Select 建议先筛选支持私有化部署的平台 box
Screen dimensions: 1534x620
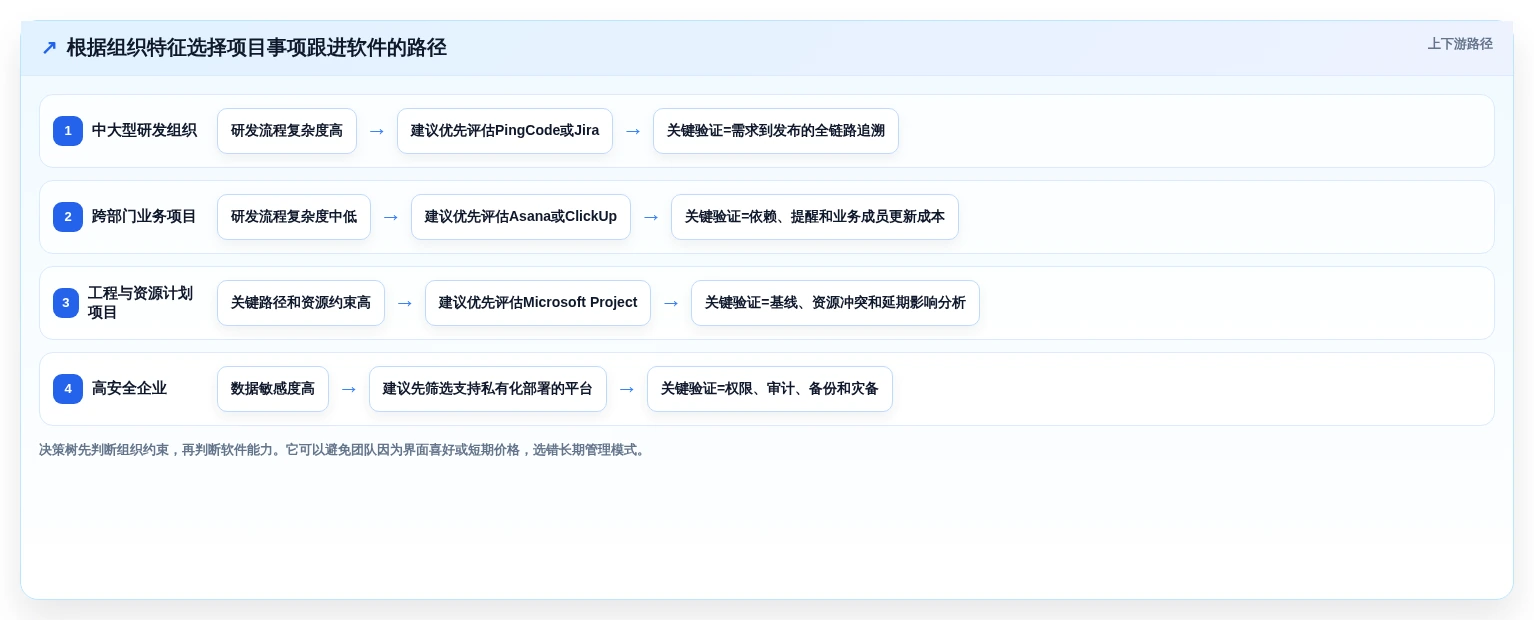pyautogui.click(x=488, y=389)
